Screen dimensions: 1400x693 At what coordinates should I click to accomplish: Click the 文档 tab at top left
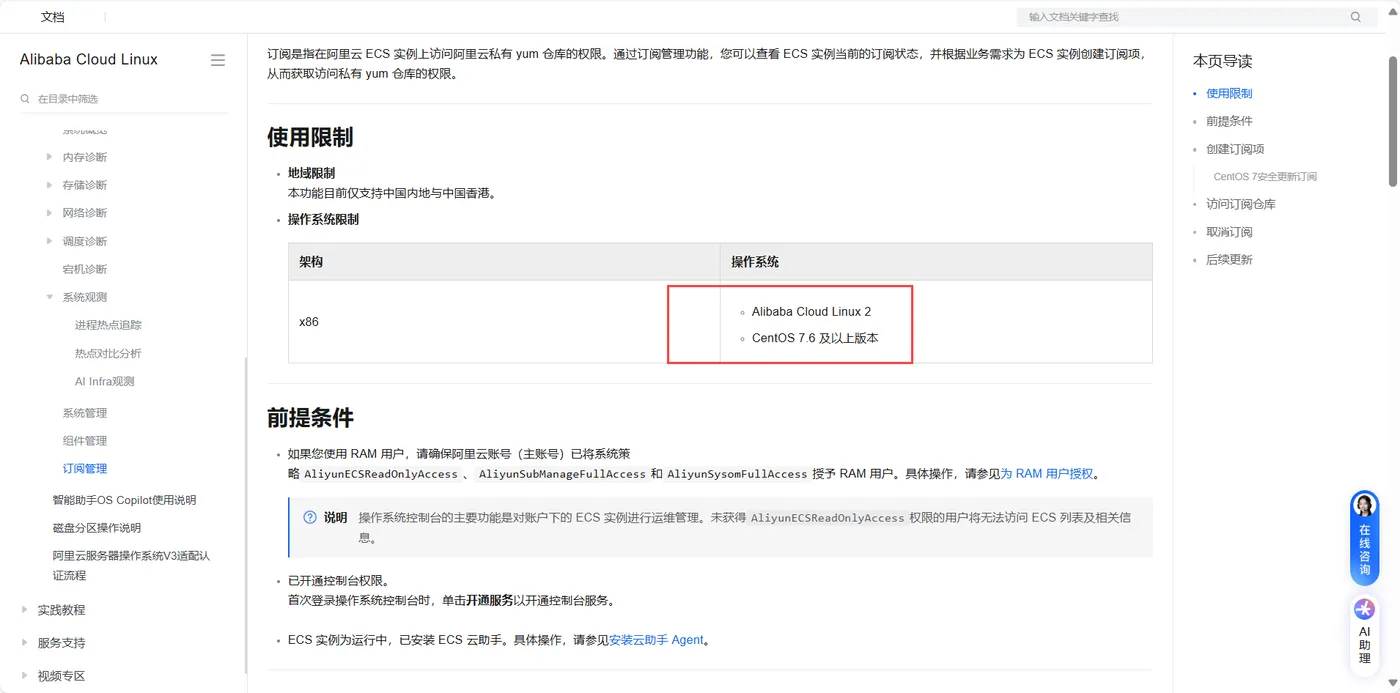pos(53,17)
